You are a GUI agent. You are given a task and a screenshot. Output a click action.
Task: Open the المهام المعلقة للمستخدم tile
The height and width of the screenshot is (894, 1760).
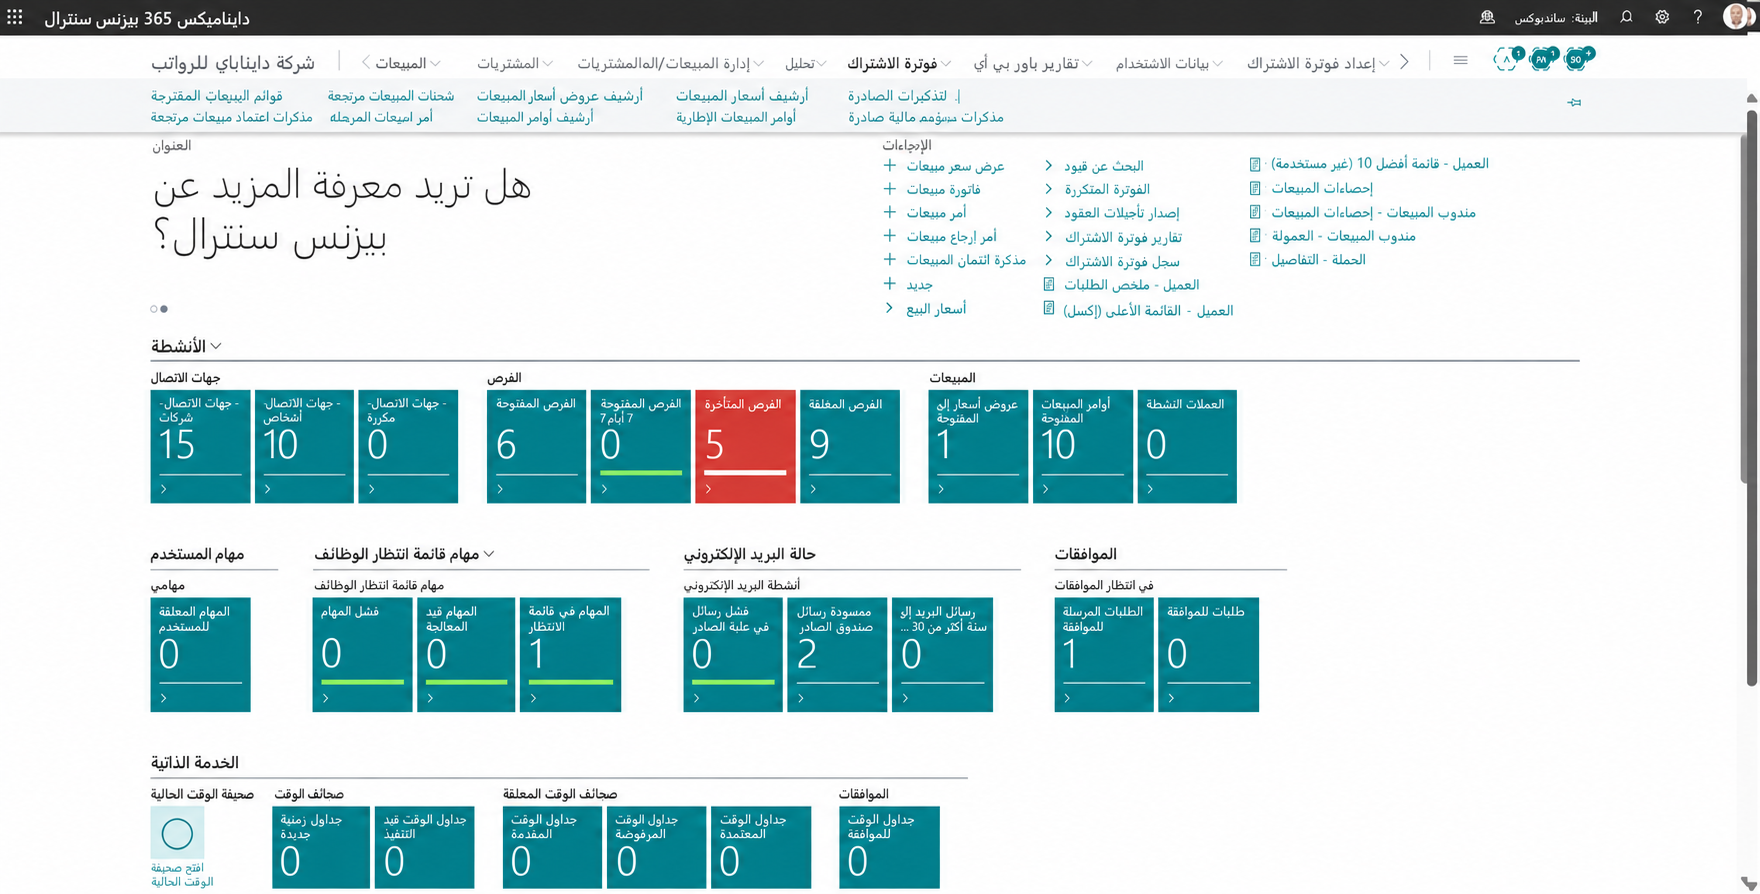(x=200, y=655)
